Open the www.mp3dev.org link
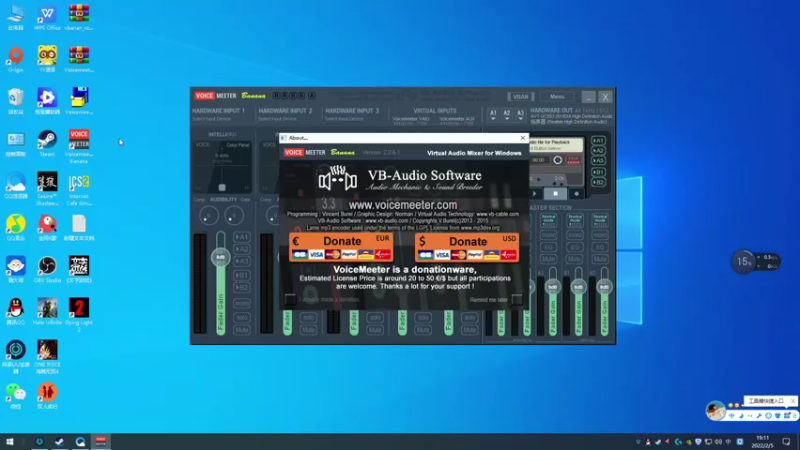 pos(480,228)
